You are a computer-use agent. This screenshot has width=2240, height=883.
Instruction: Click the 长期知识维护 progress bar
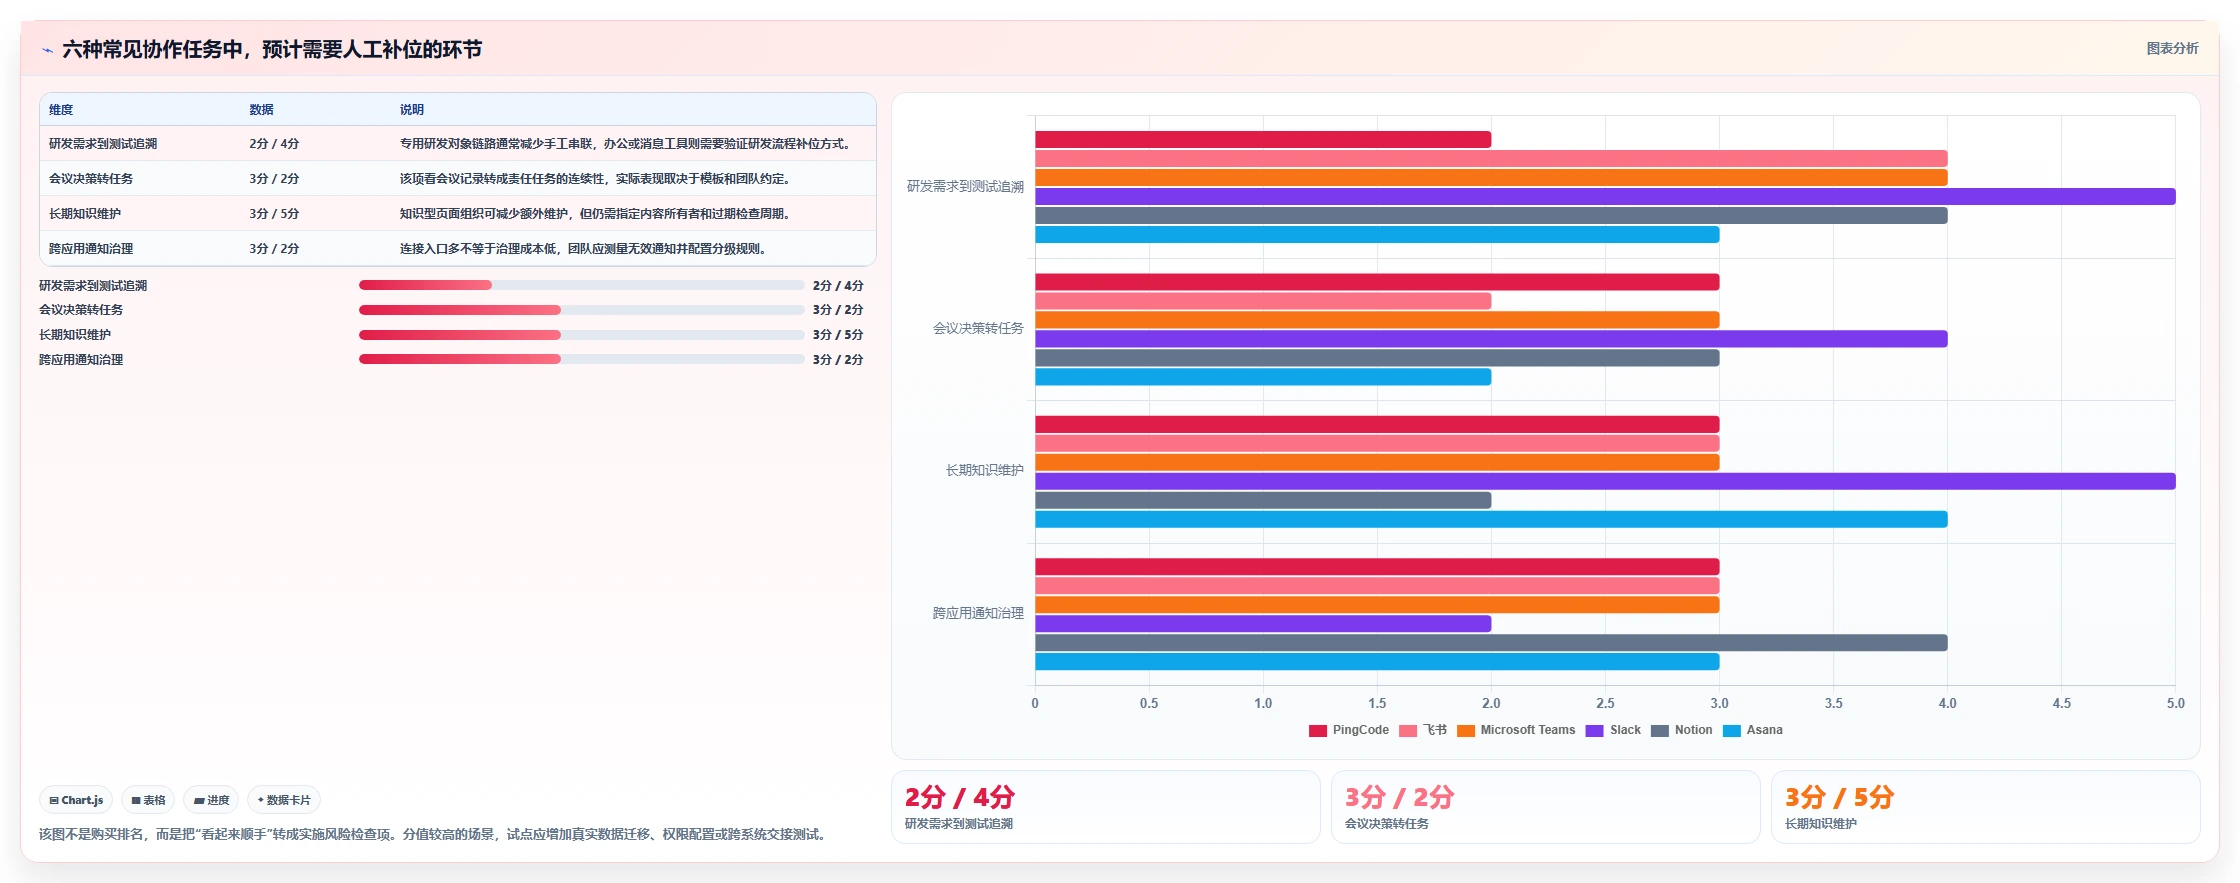click(582, 335)
